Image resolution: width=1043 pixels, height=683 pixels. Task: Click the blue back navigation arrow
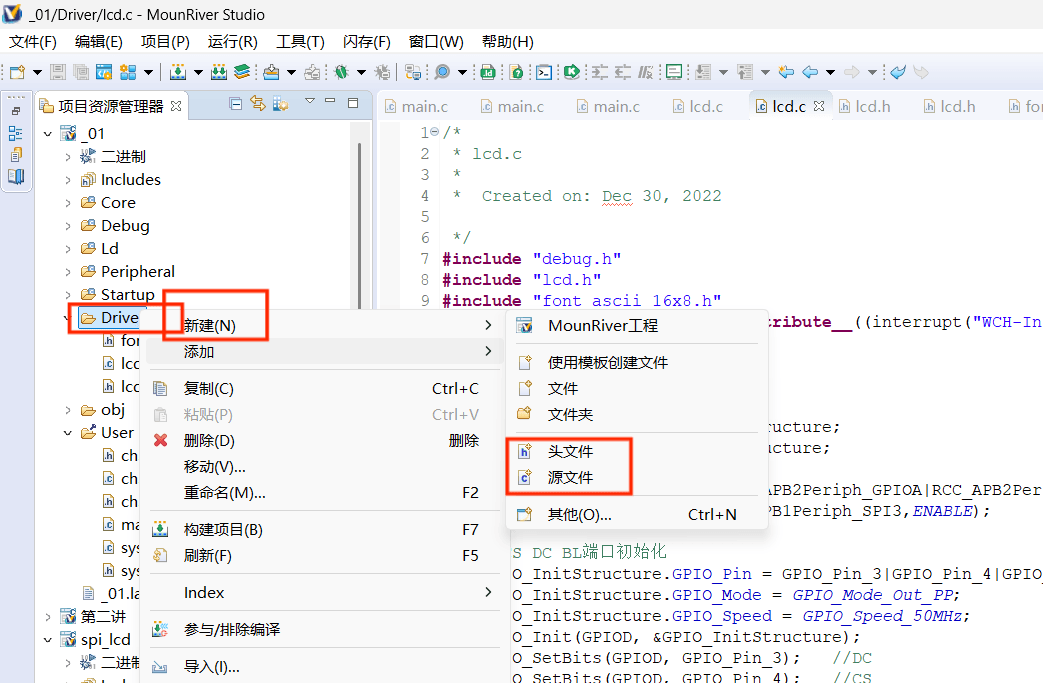click(x=809, y=72)
